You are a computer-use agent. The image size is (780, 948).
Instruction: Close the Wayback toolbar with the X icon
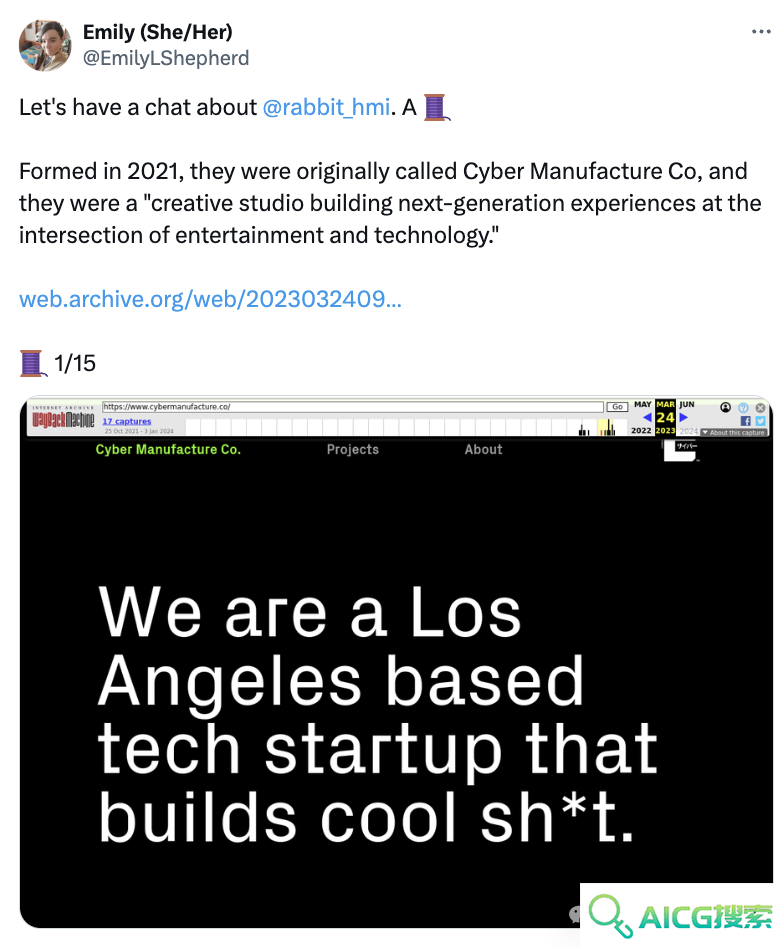point(760,407)
